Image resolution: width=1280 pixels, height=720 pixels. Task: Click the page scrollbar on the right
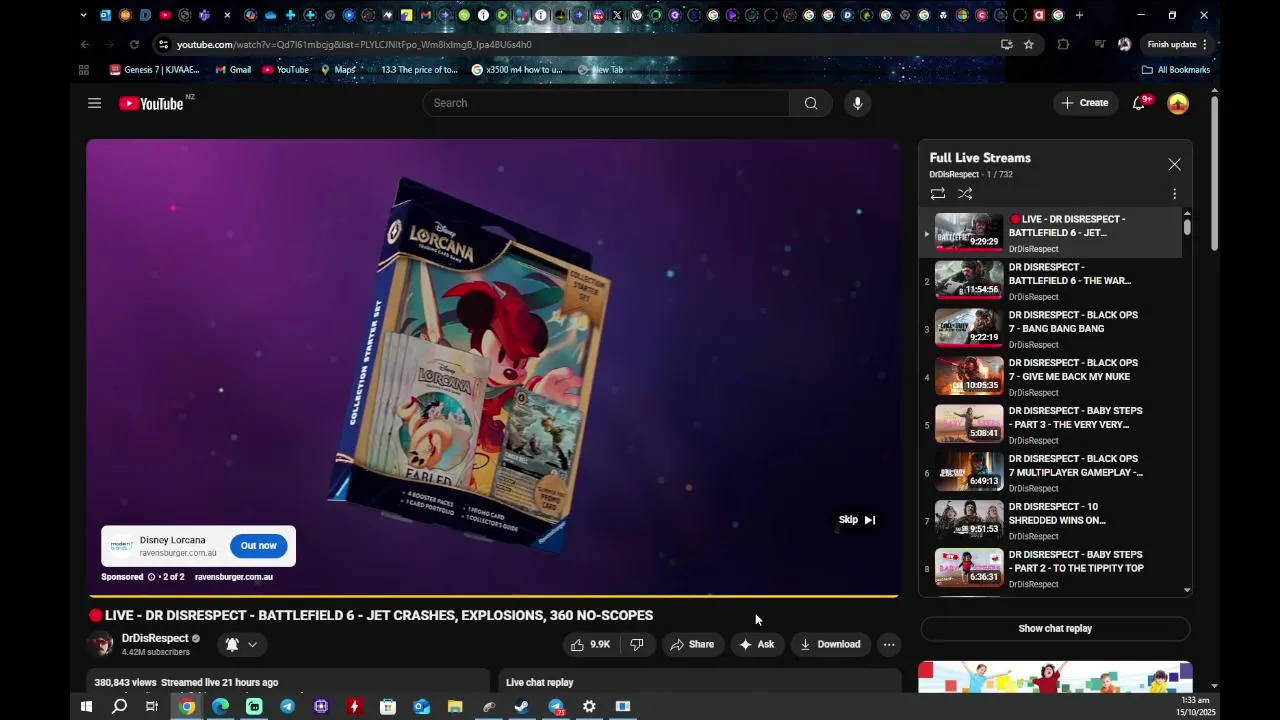[1214, 175]
